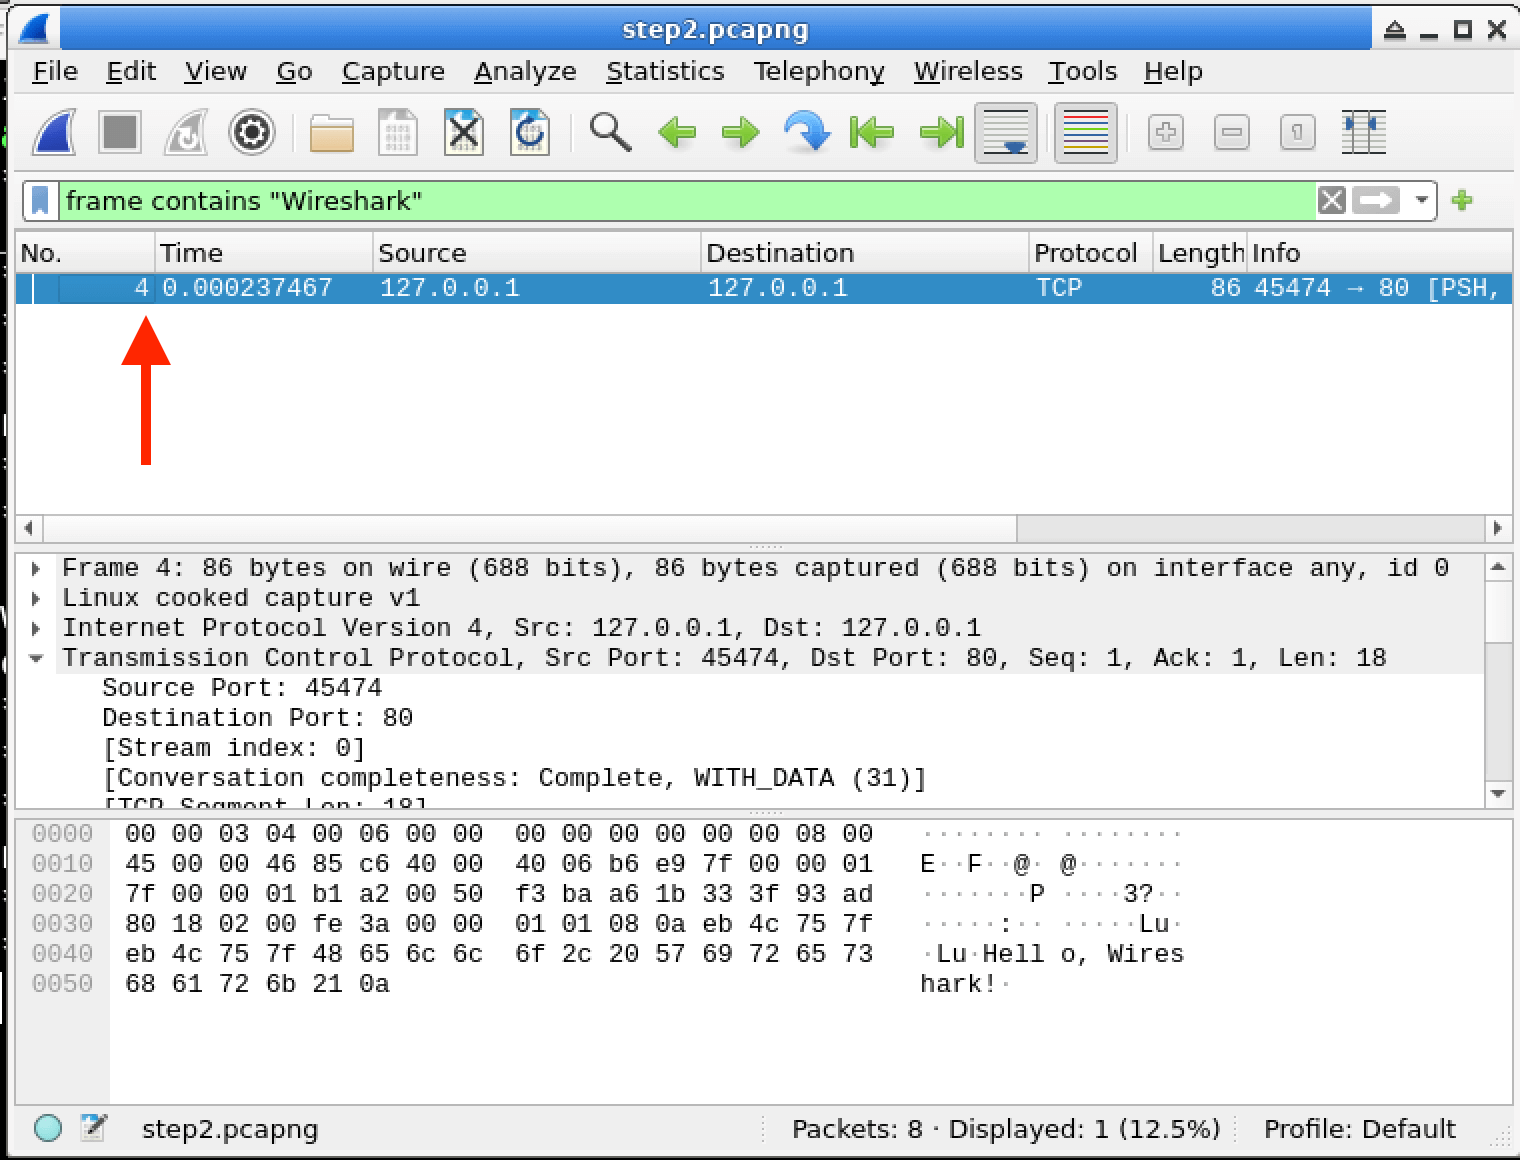Open the Statistics menu
The width and height of the screenshot is (1520, 1160).
click(665, 72)
